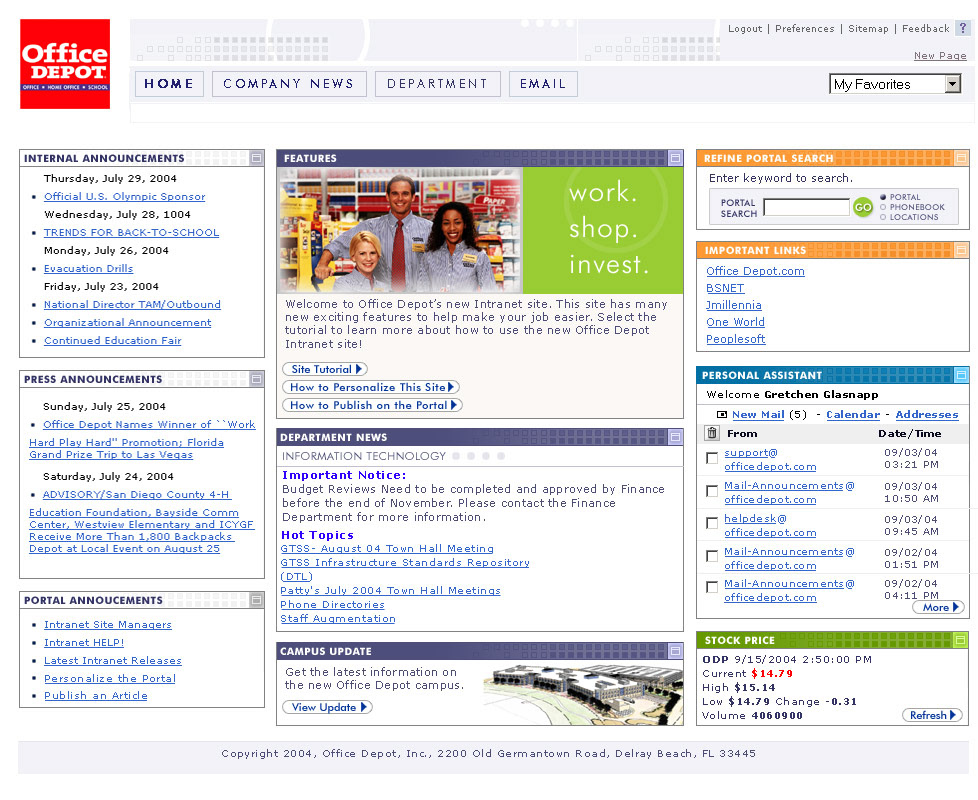The width and height of the screenshot is (978, 800).
Task: Minimize the Important Links panel icon
Action: click(961, 250)
